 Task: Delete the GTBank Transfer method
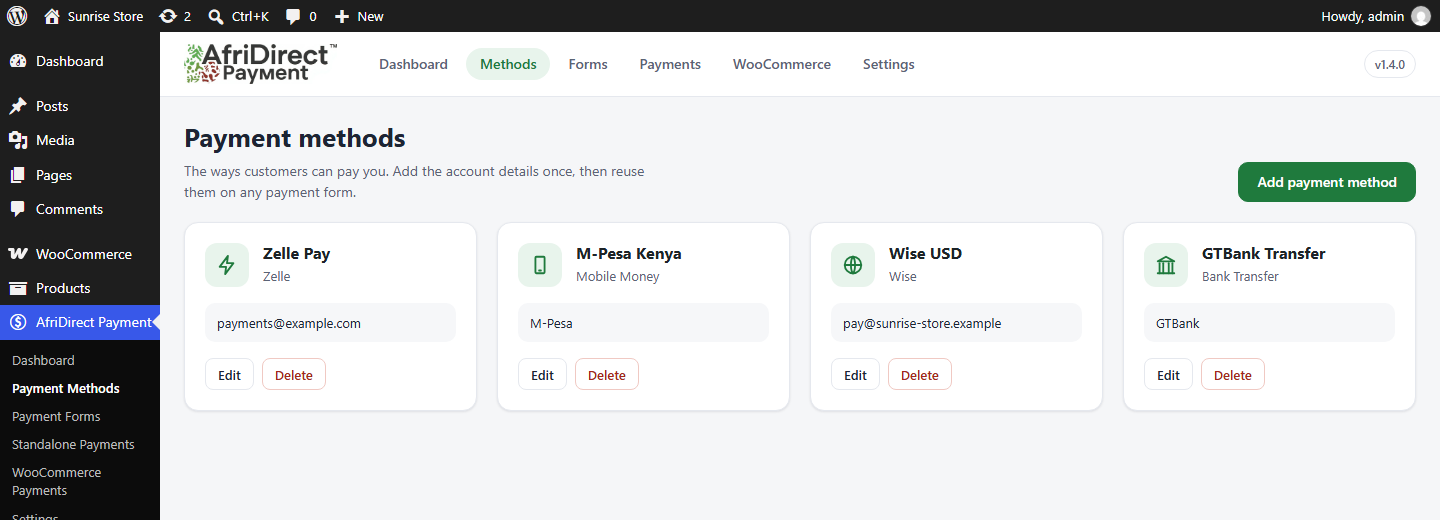1233,375
